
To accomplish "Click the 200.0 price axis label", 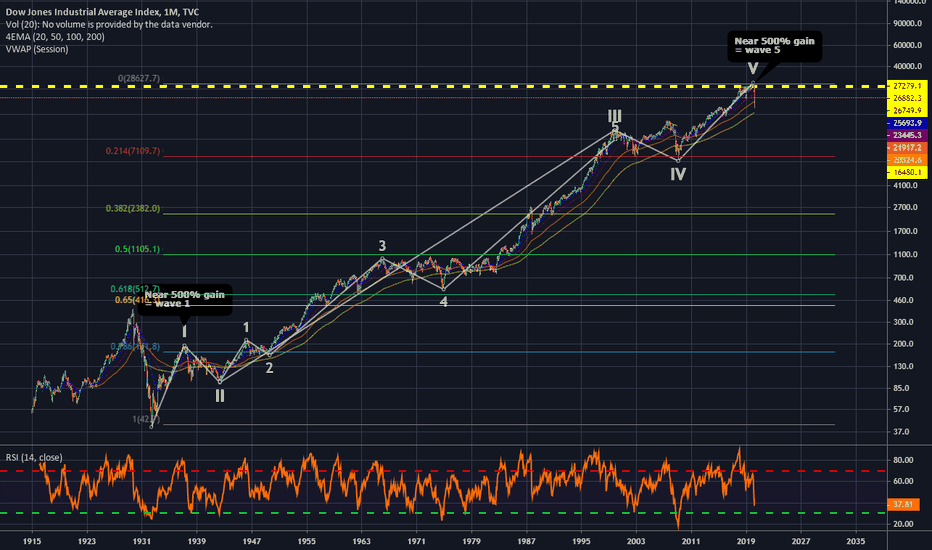I will pyautogui.click(x=903, y=344).
